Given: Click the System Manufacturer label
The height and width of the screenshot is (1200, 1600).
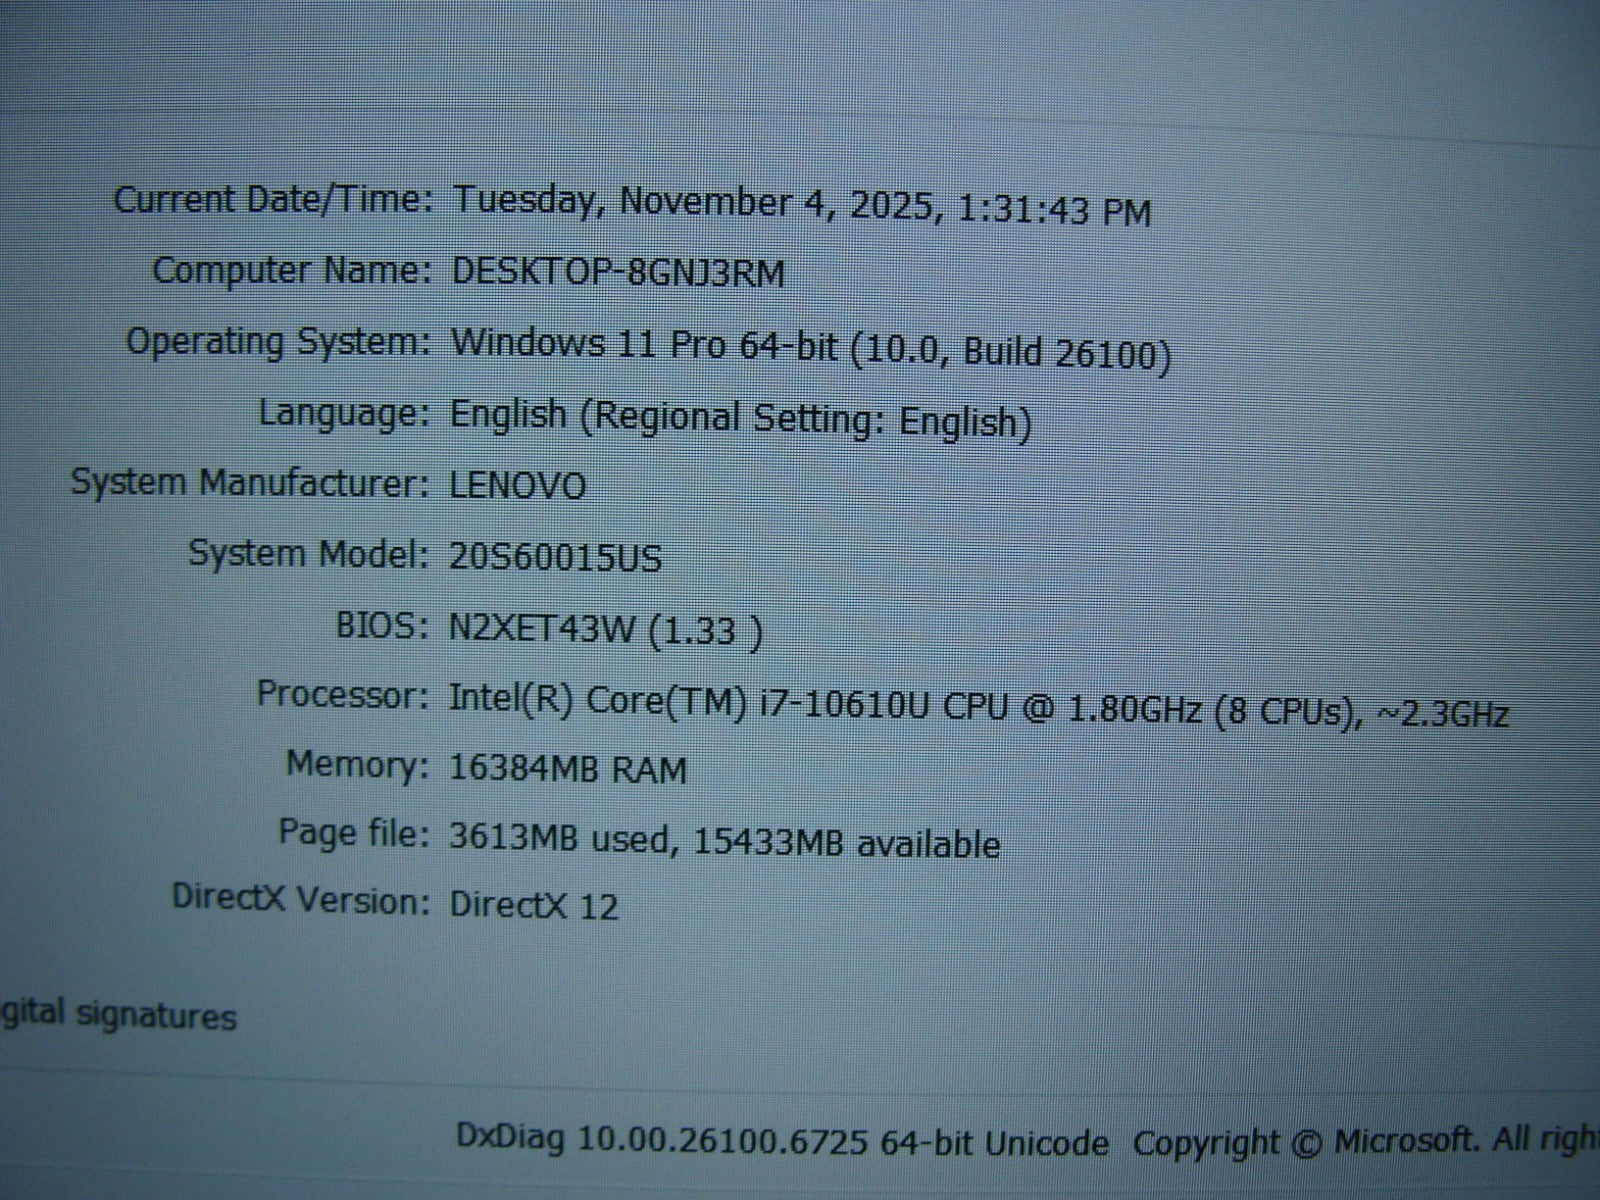Looking at the screenshot, I should (250, 483).
